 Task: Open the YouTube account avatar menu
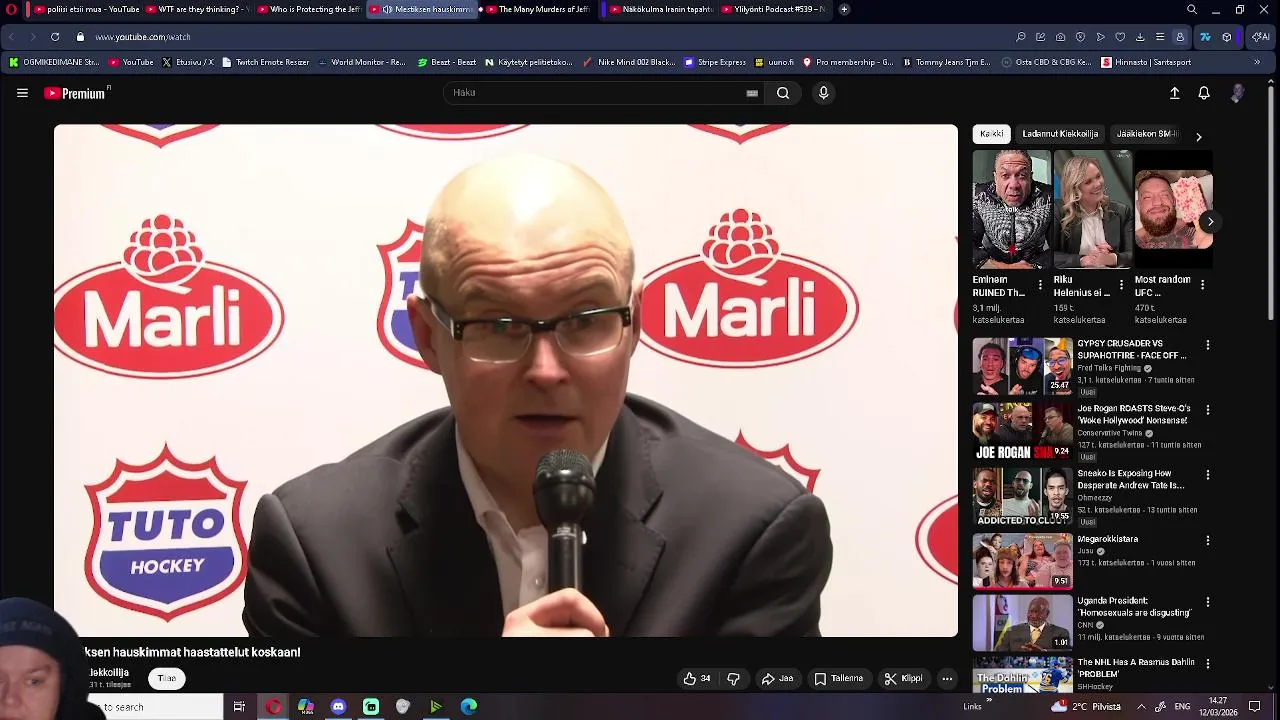[1238, 93]
